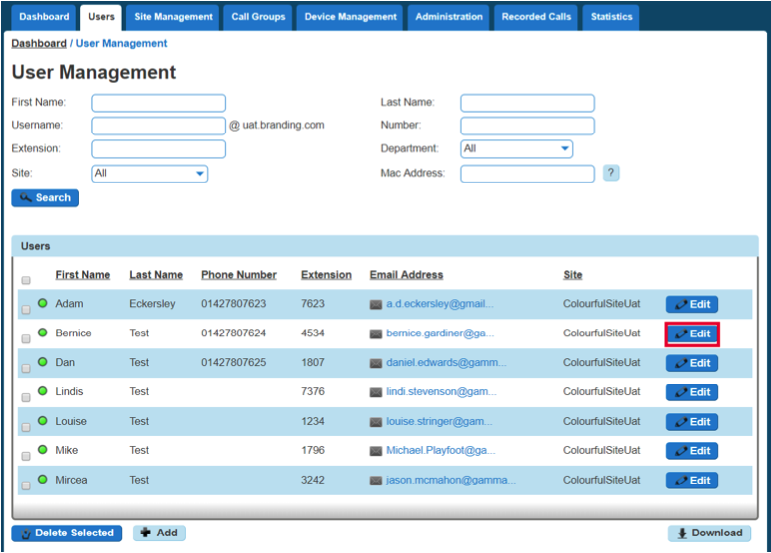Open email link daniel.edwards@gamm...
Image resolution: width=771 pixels, height=553 pixels.
(x=446, y=362)
